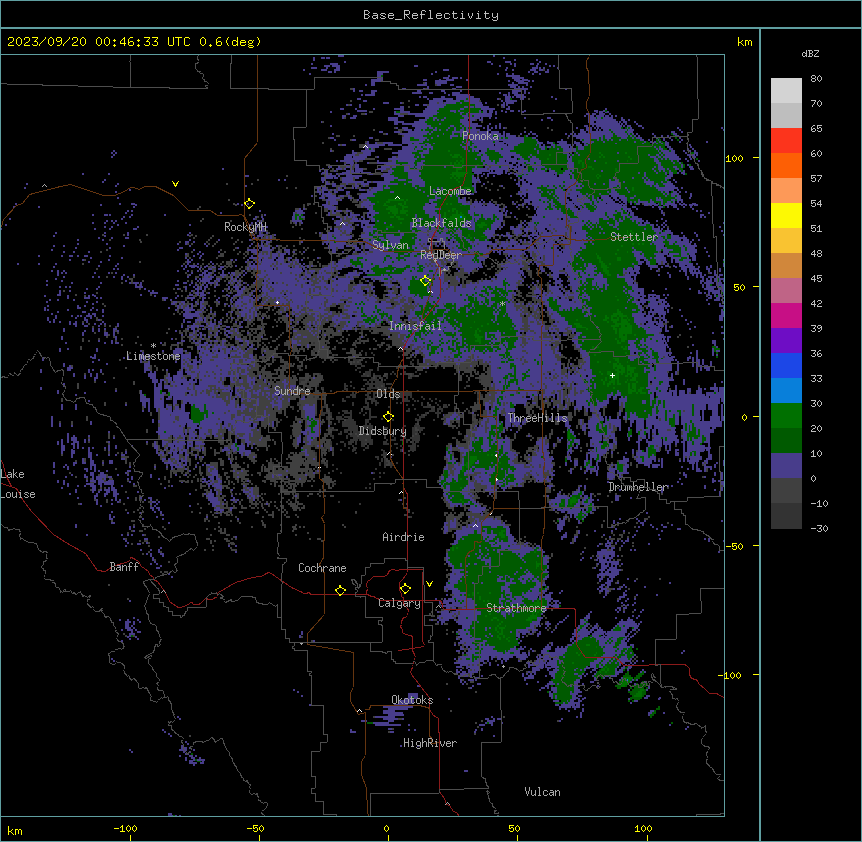Viewport: 862px width, 842px height.
Task: Click the 50 tick on the right axis
Action: (x=739, y=287)
